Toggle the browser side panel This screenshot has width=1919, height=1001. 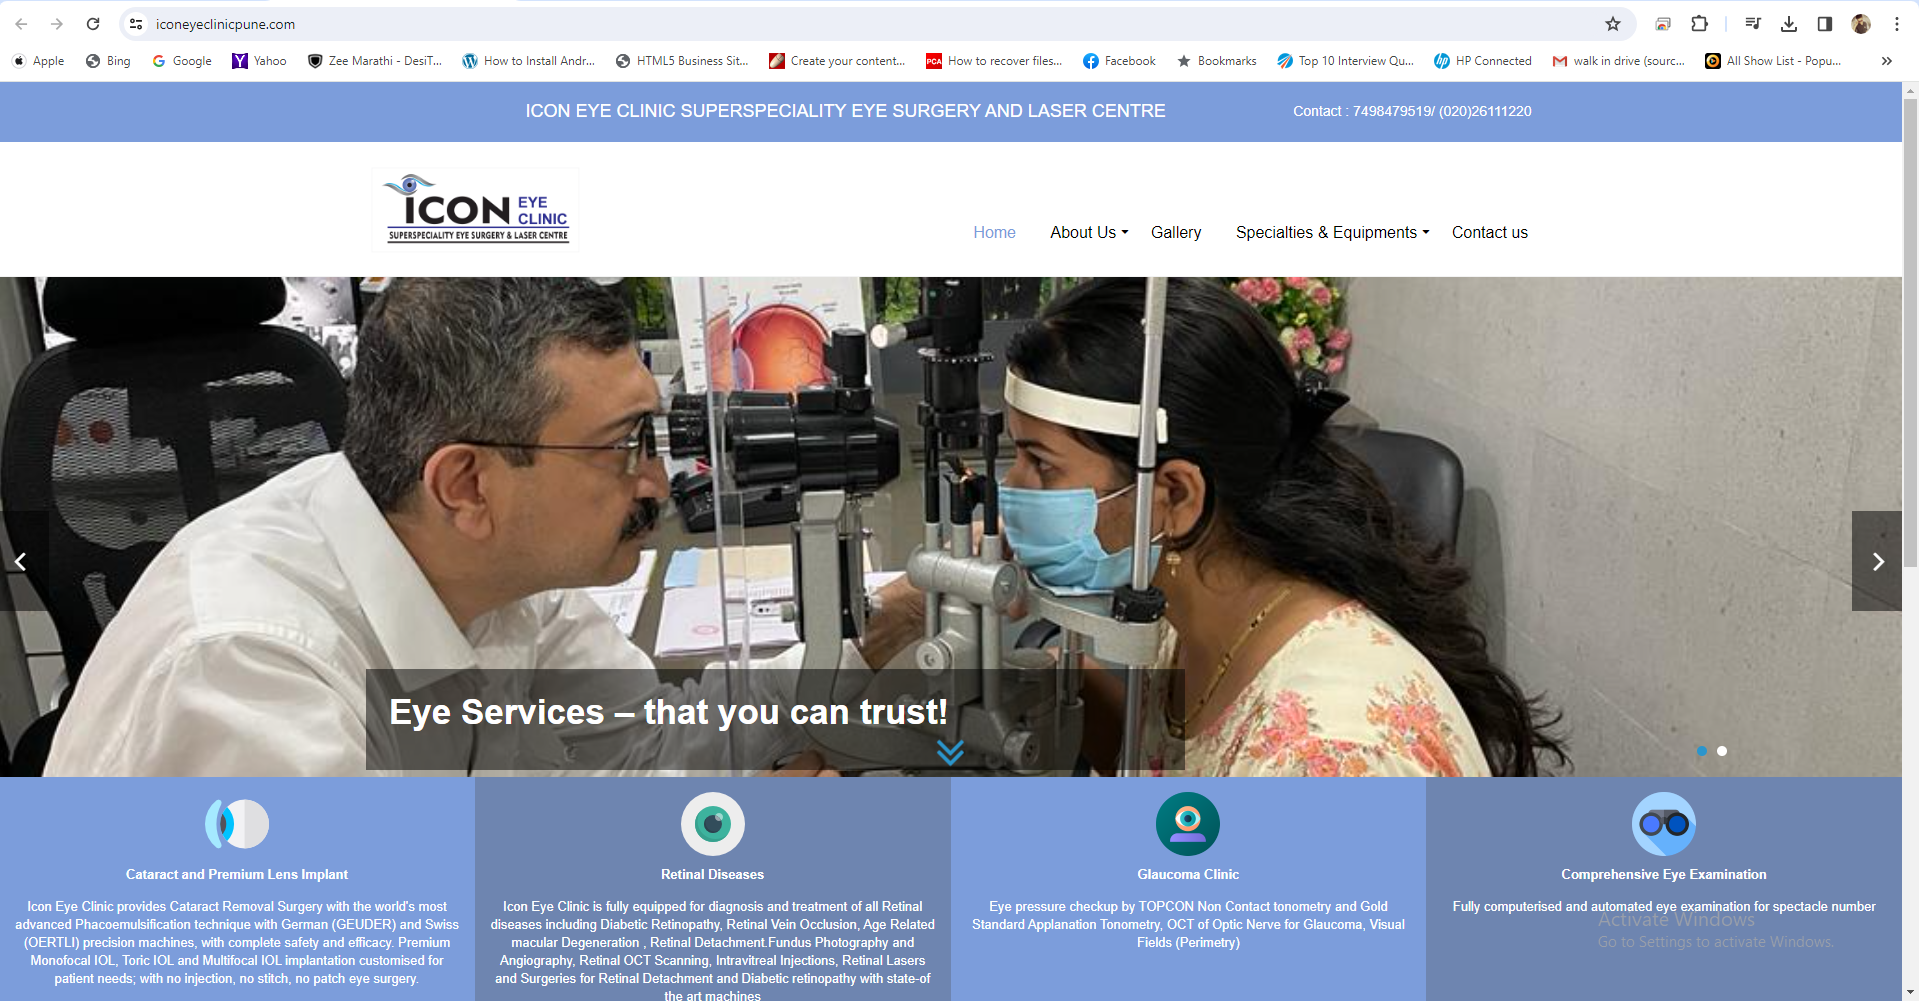point(1824,24)
